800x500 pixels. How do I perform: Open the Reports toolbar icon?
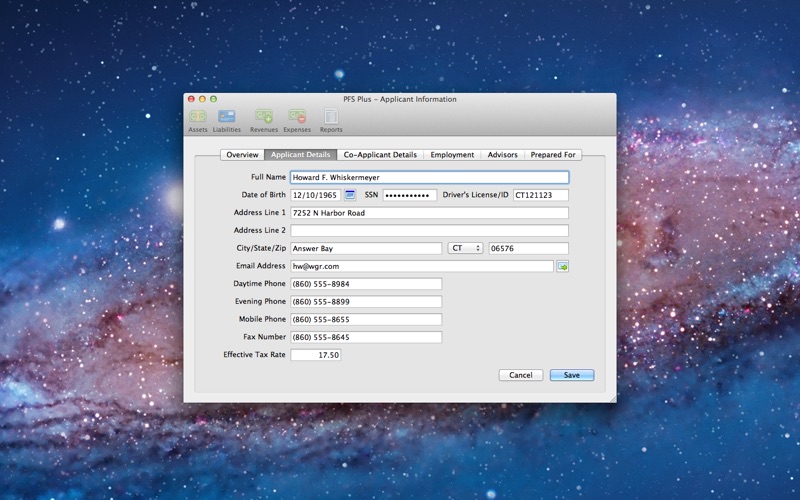pyautogui.click(x=331, y=118)
